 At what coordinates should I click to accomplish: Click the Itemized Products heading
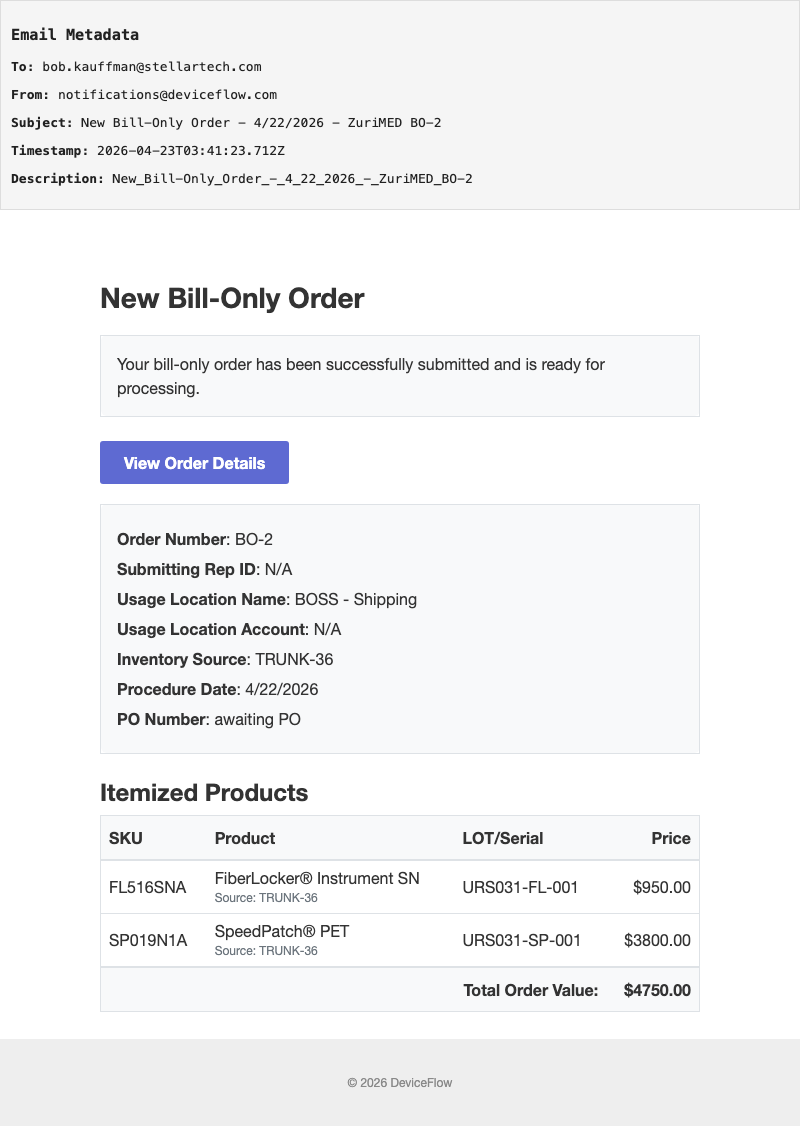pos(204,793)
